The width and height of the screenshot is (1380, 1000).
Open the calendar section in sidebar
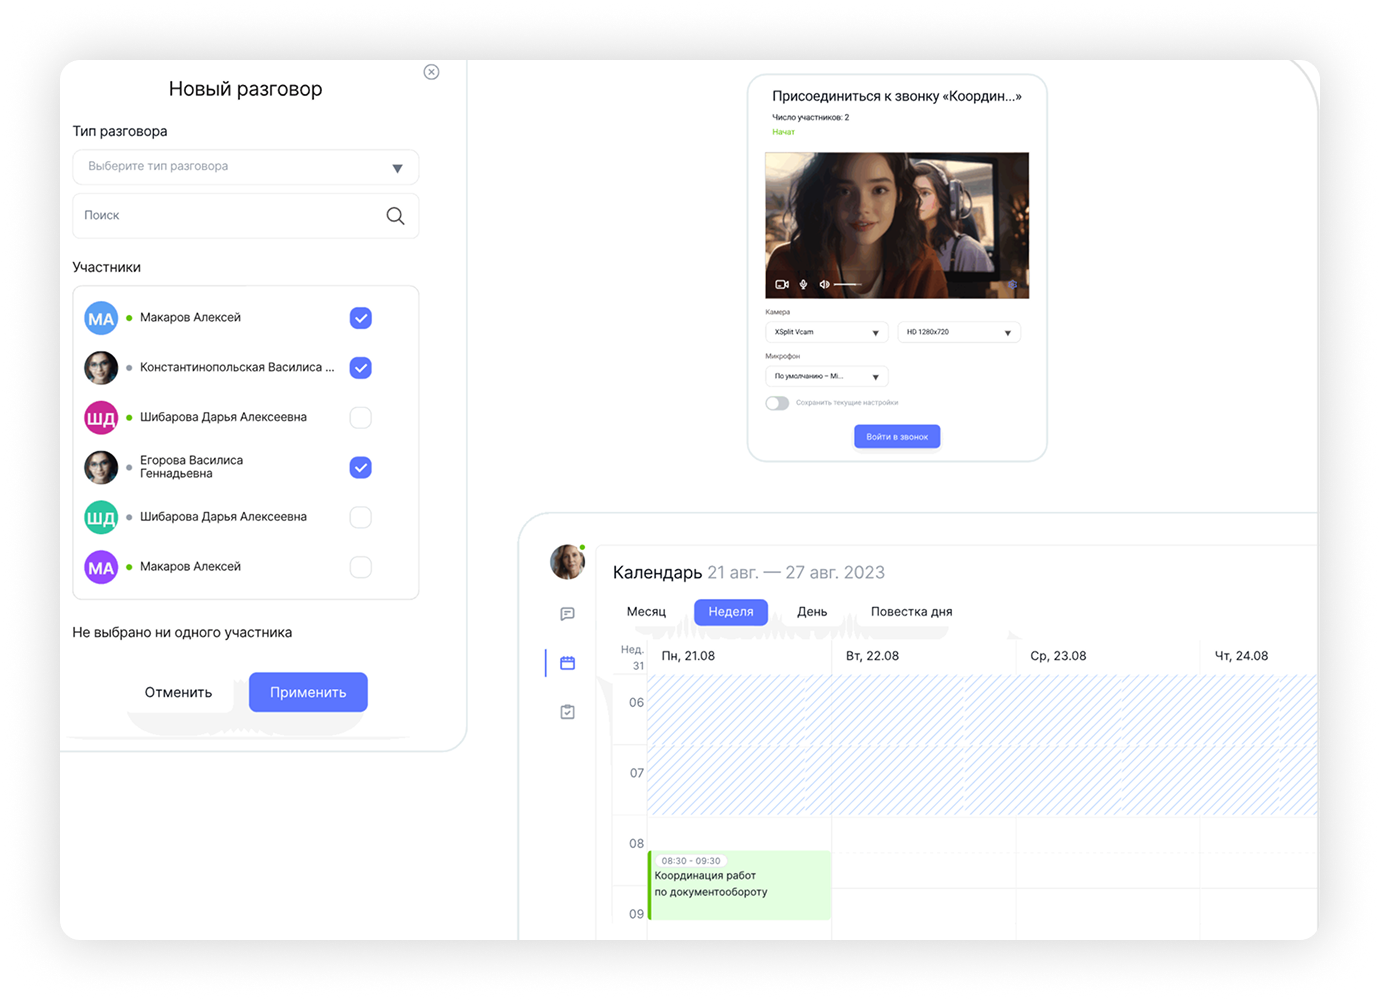coord(567,663)
